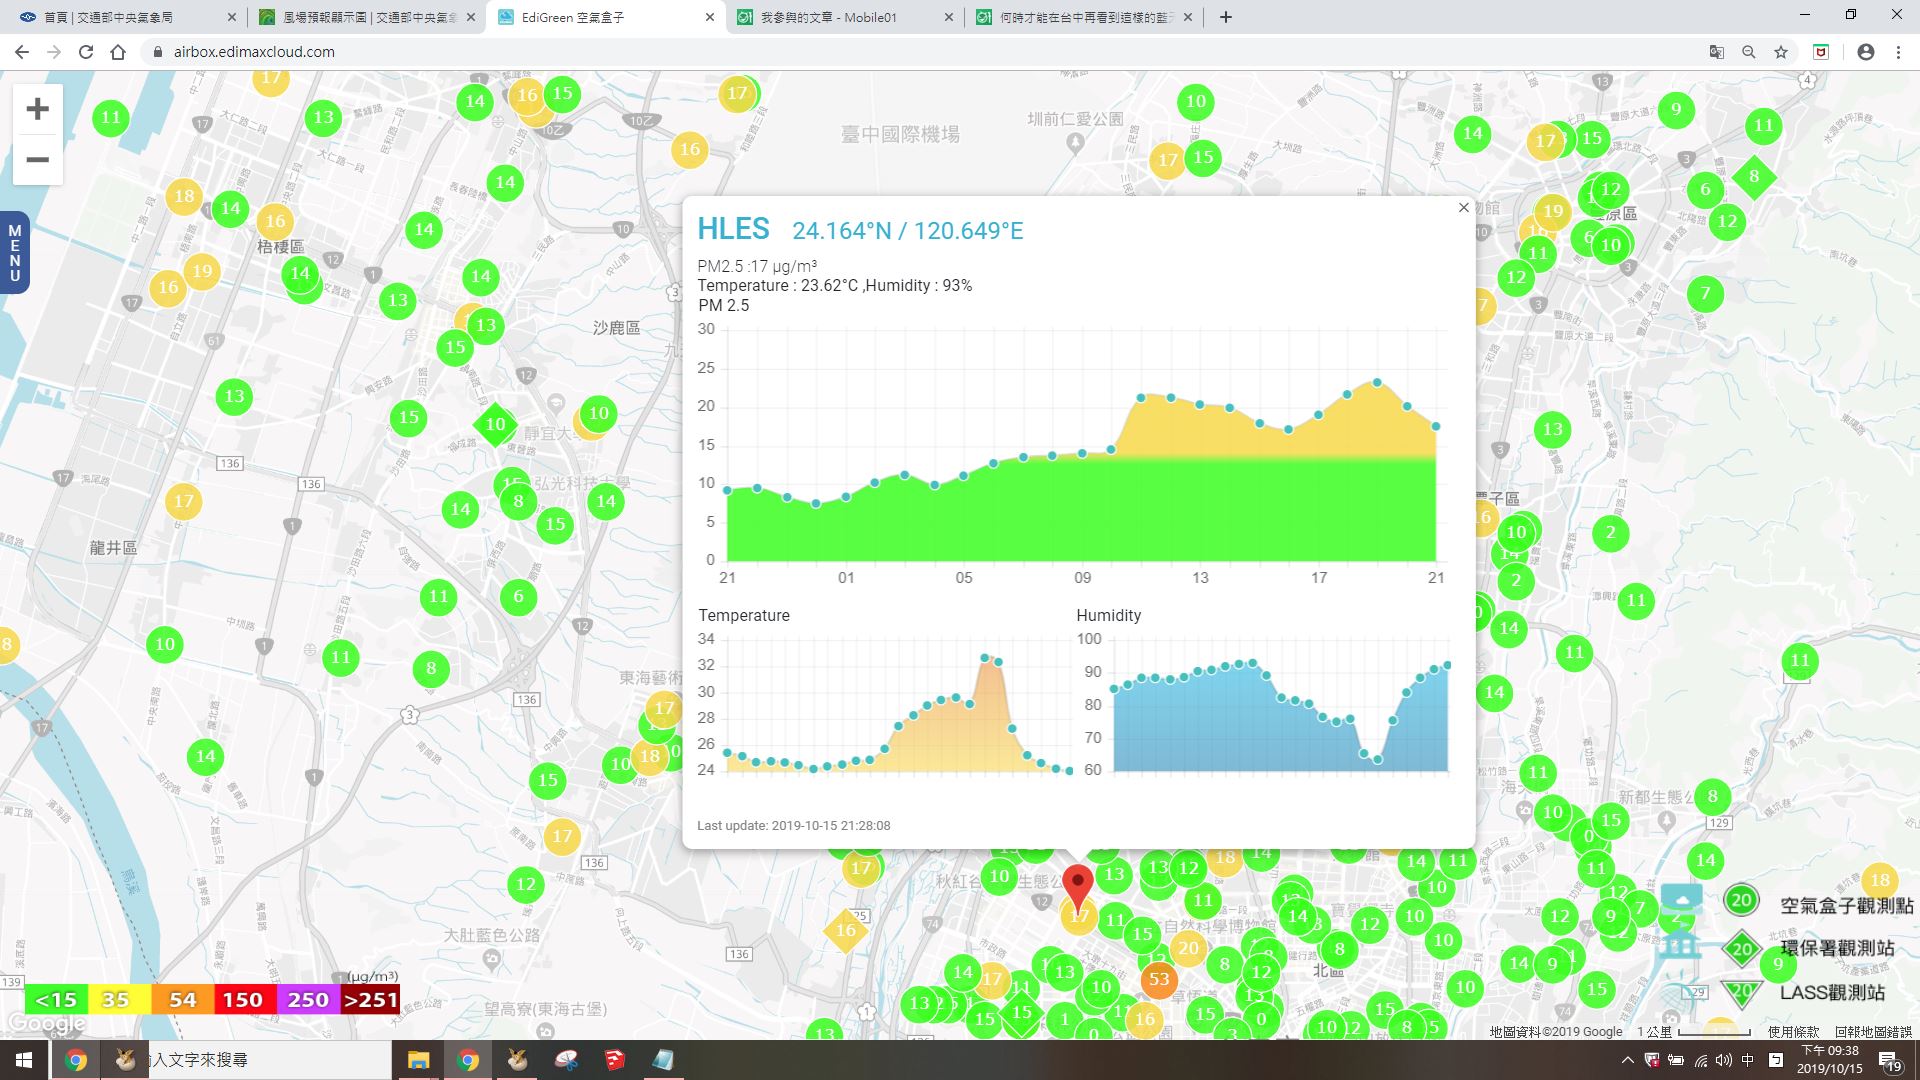Open Chrome three-dot menu
Screen dimensions: 1920x1080
[x=1898, y=52]
